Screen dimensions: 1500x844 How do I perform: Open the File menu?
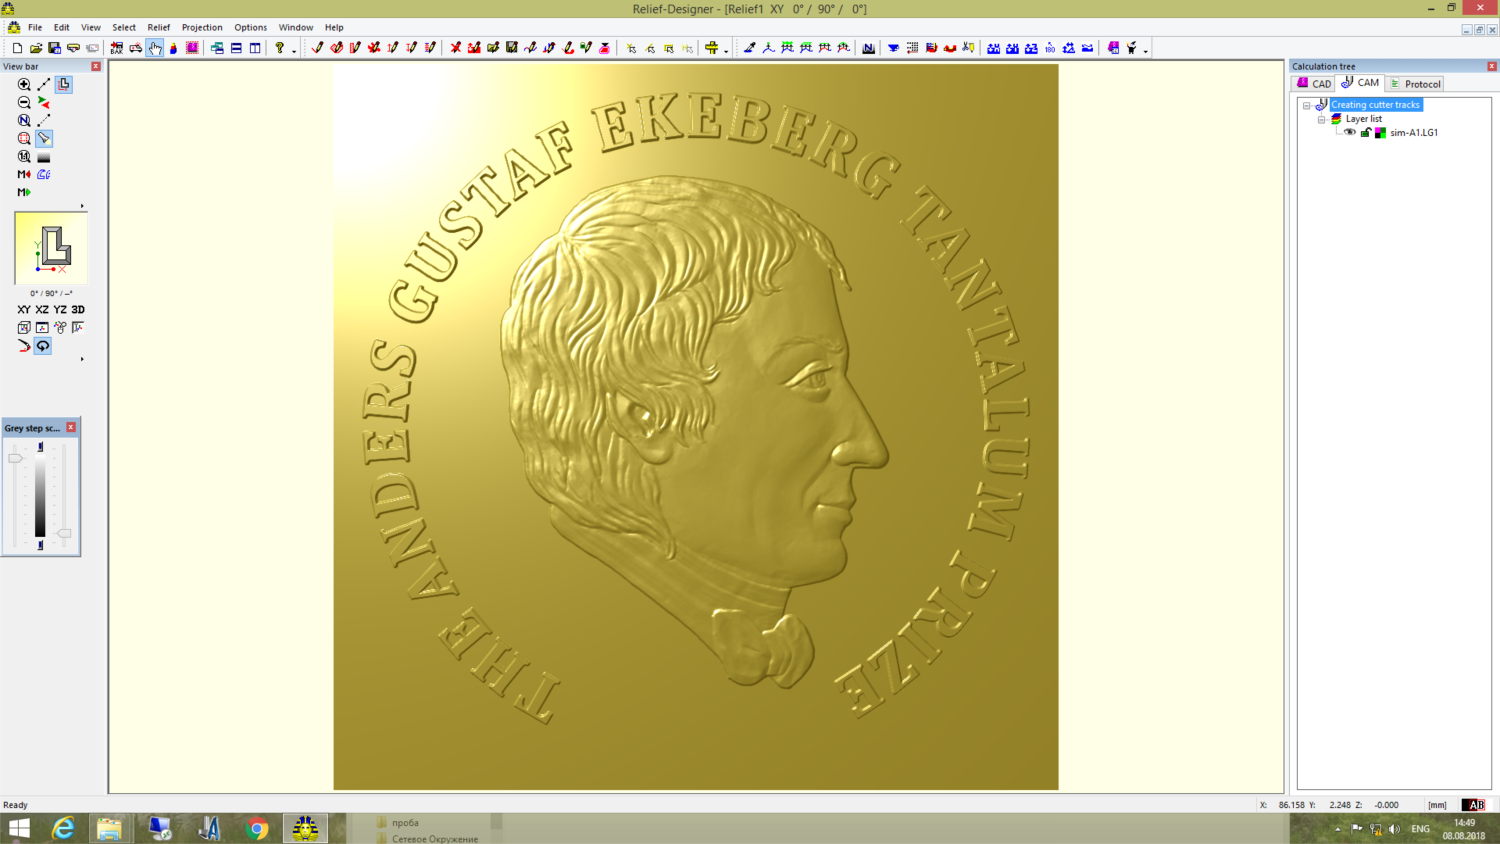point(35,28)
